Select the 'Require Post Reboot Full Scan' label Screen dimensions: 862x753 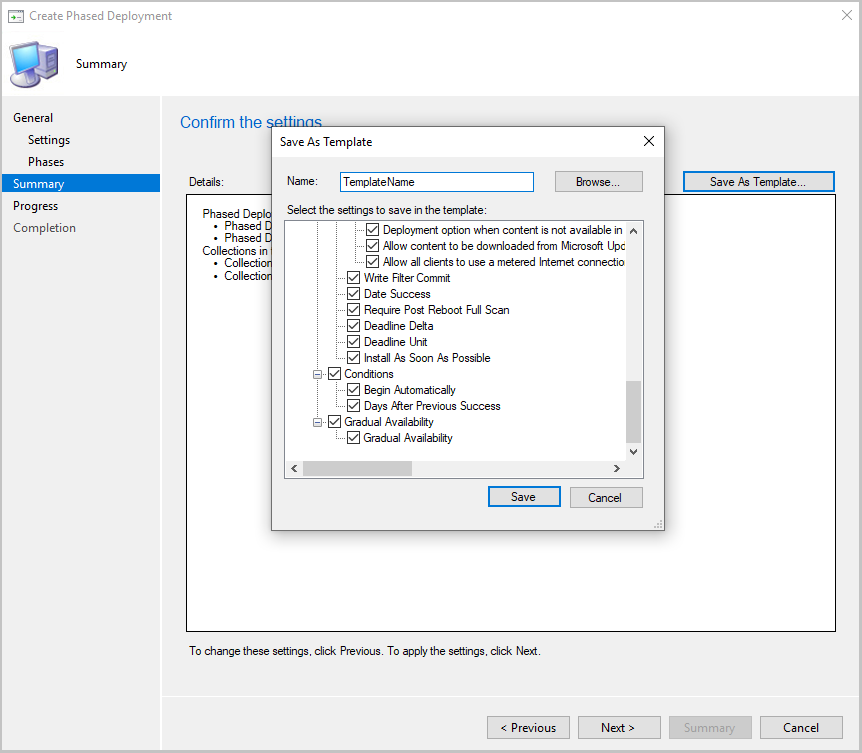(x=436, y=309)
